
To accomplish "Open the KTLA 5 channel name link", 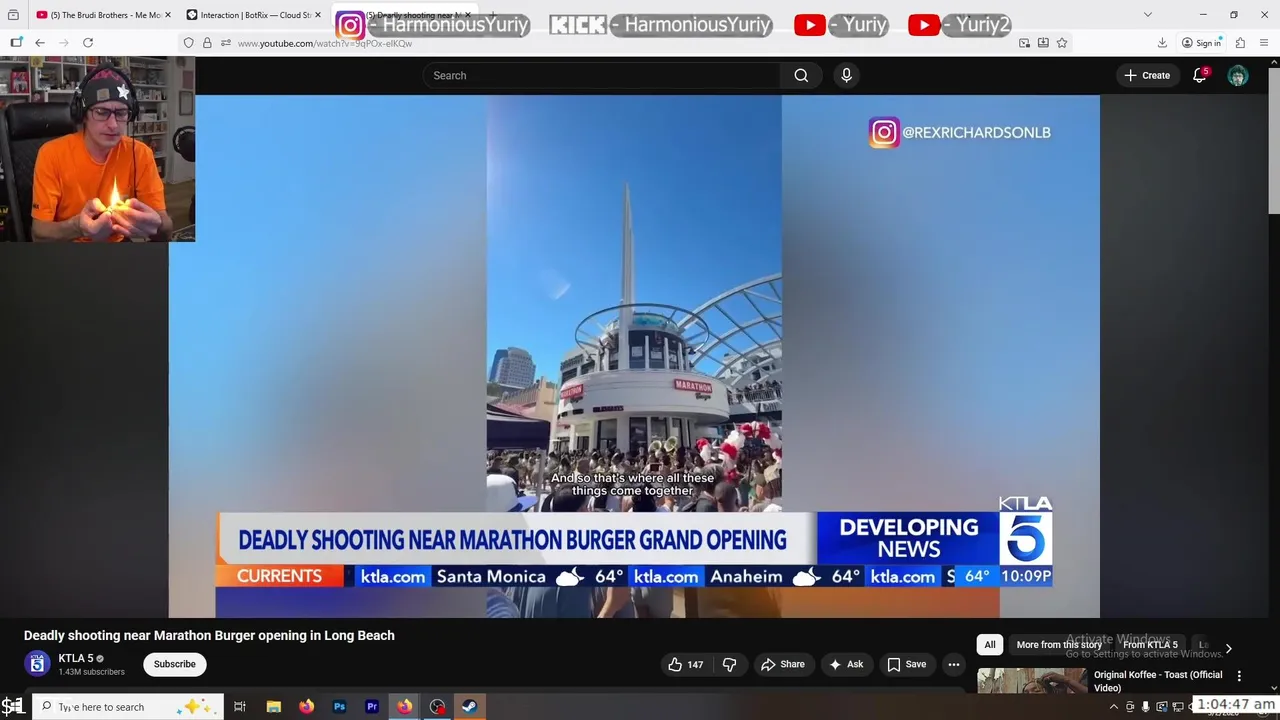I will pos(75,658).
